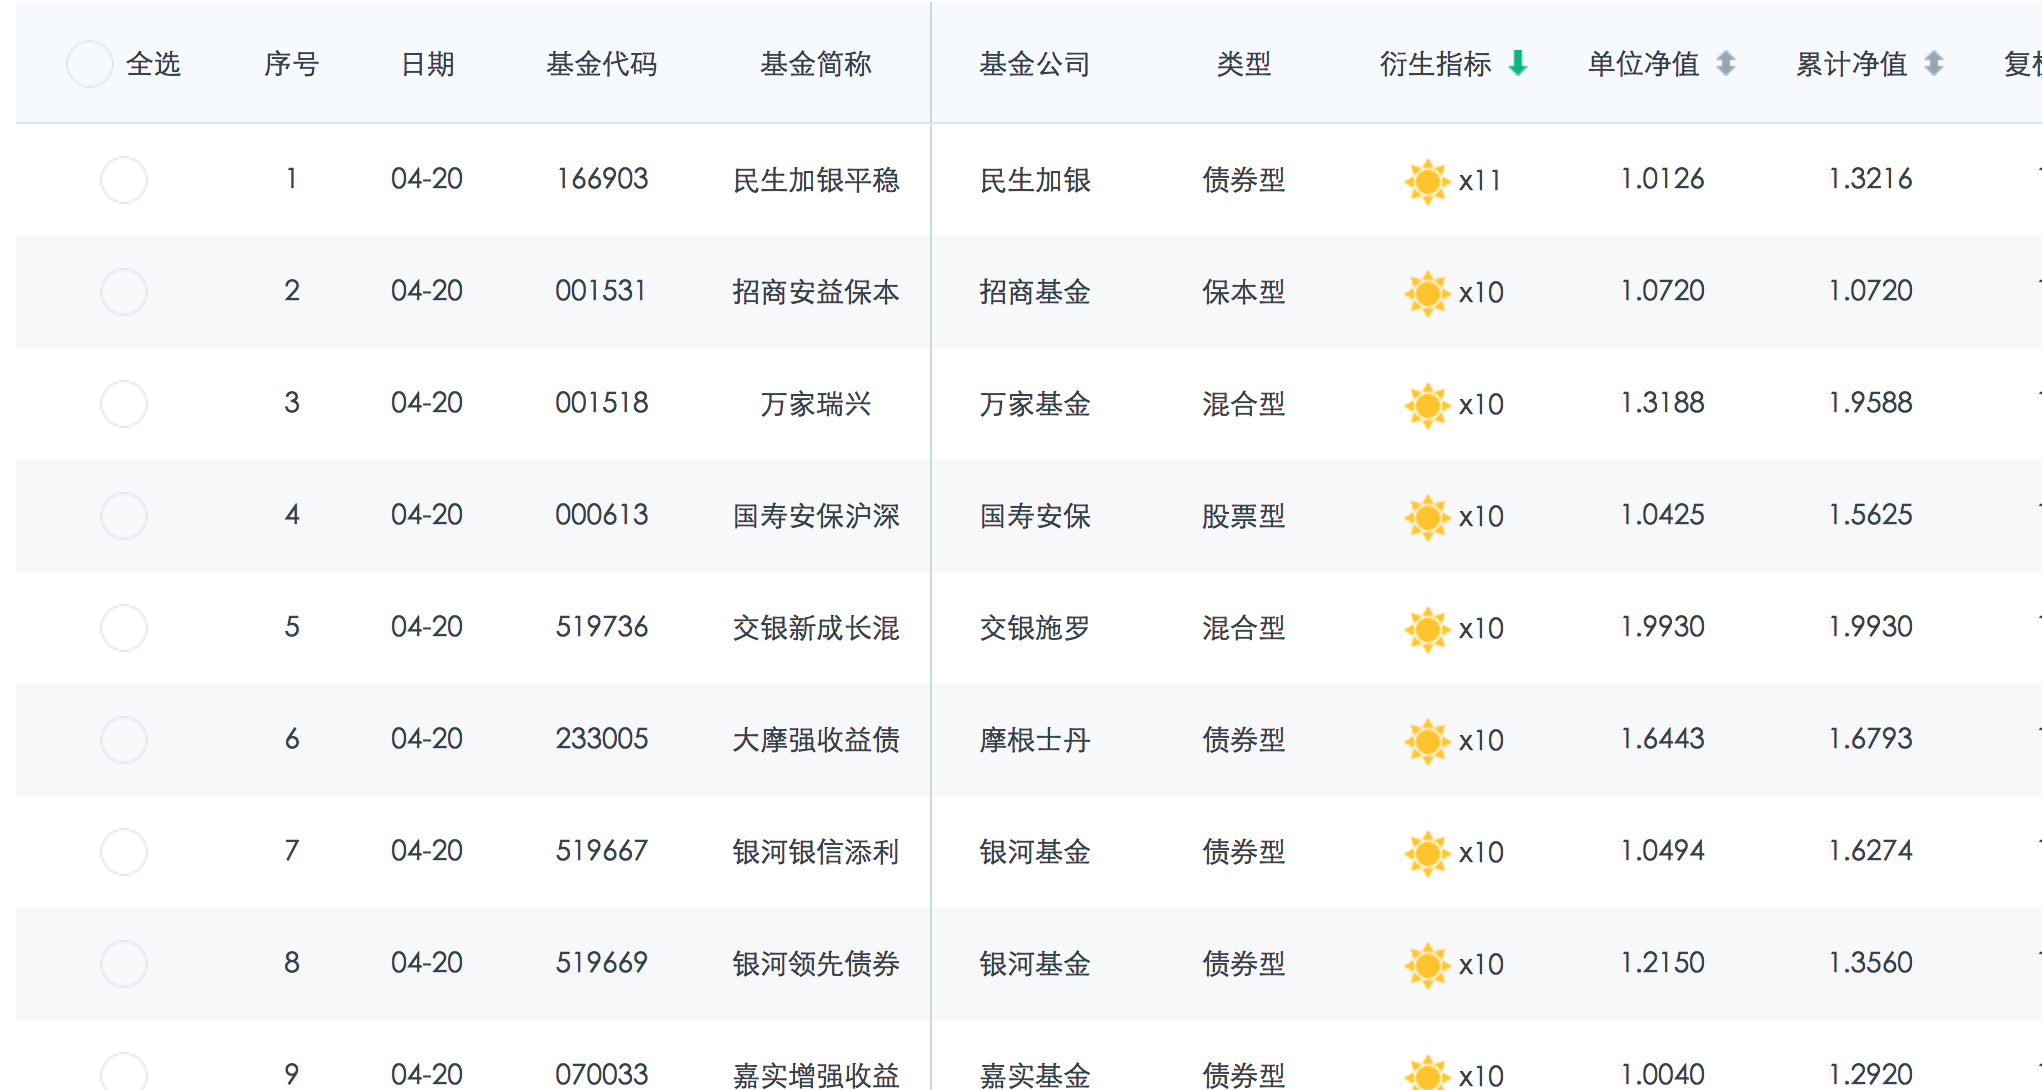2042x1090 pixels.
Task: Click fund code 001518
Action: pyautogui.click(x=602, y=403)
